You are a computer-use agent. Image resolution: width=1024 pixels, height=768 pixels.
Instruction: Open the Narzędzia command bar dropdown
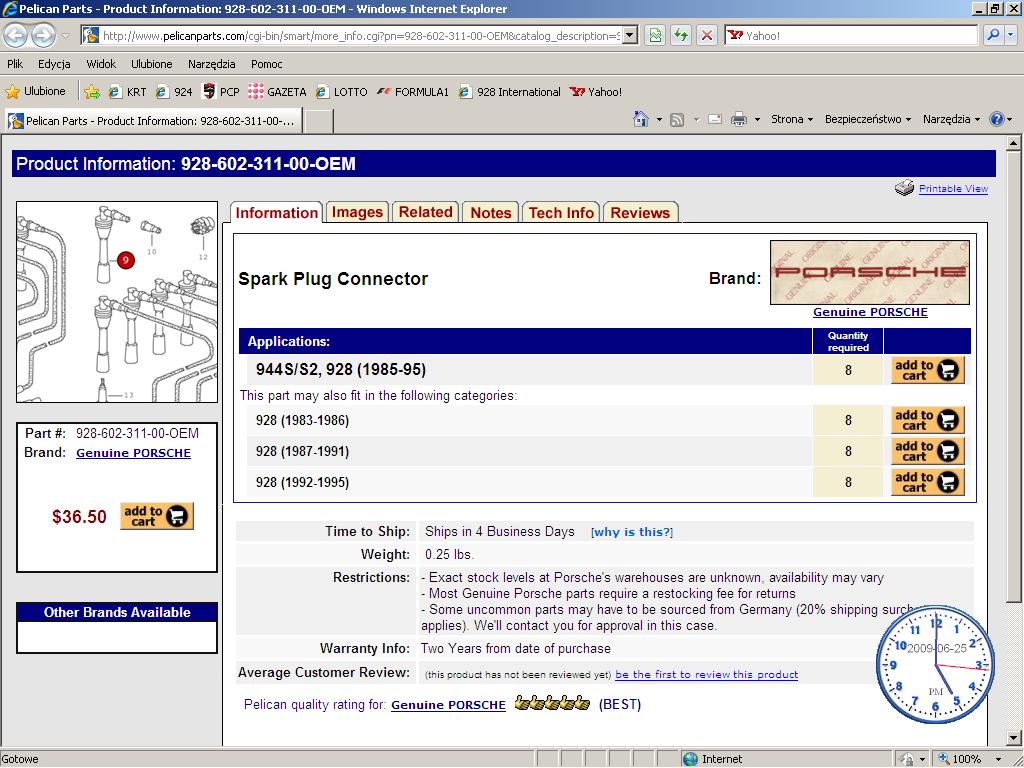(951, 119)
